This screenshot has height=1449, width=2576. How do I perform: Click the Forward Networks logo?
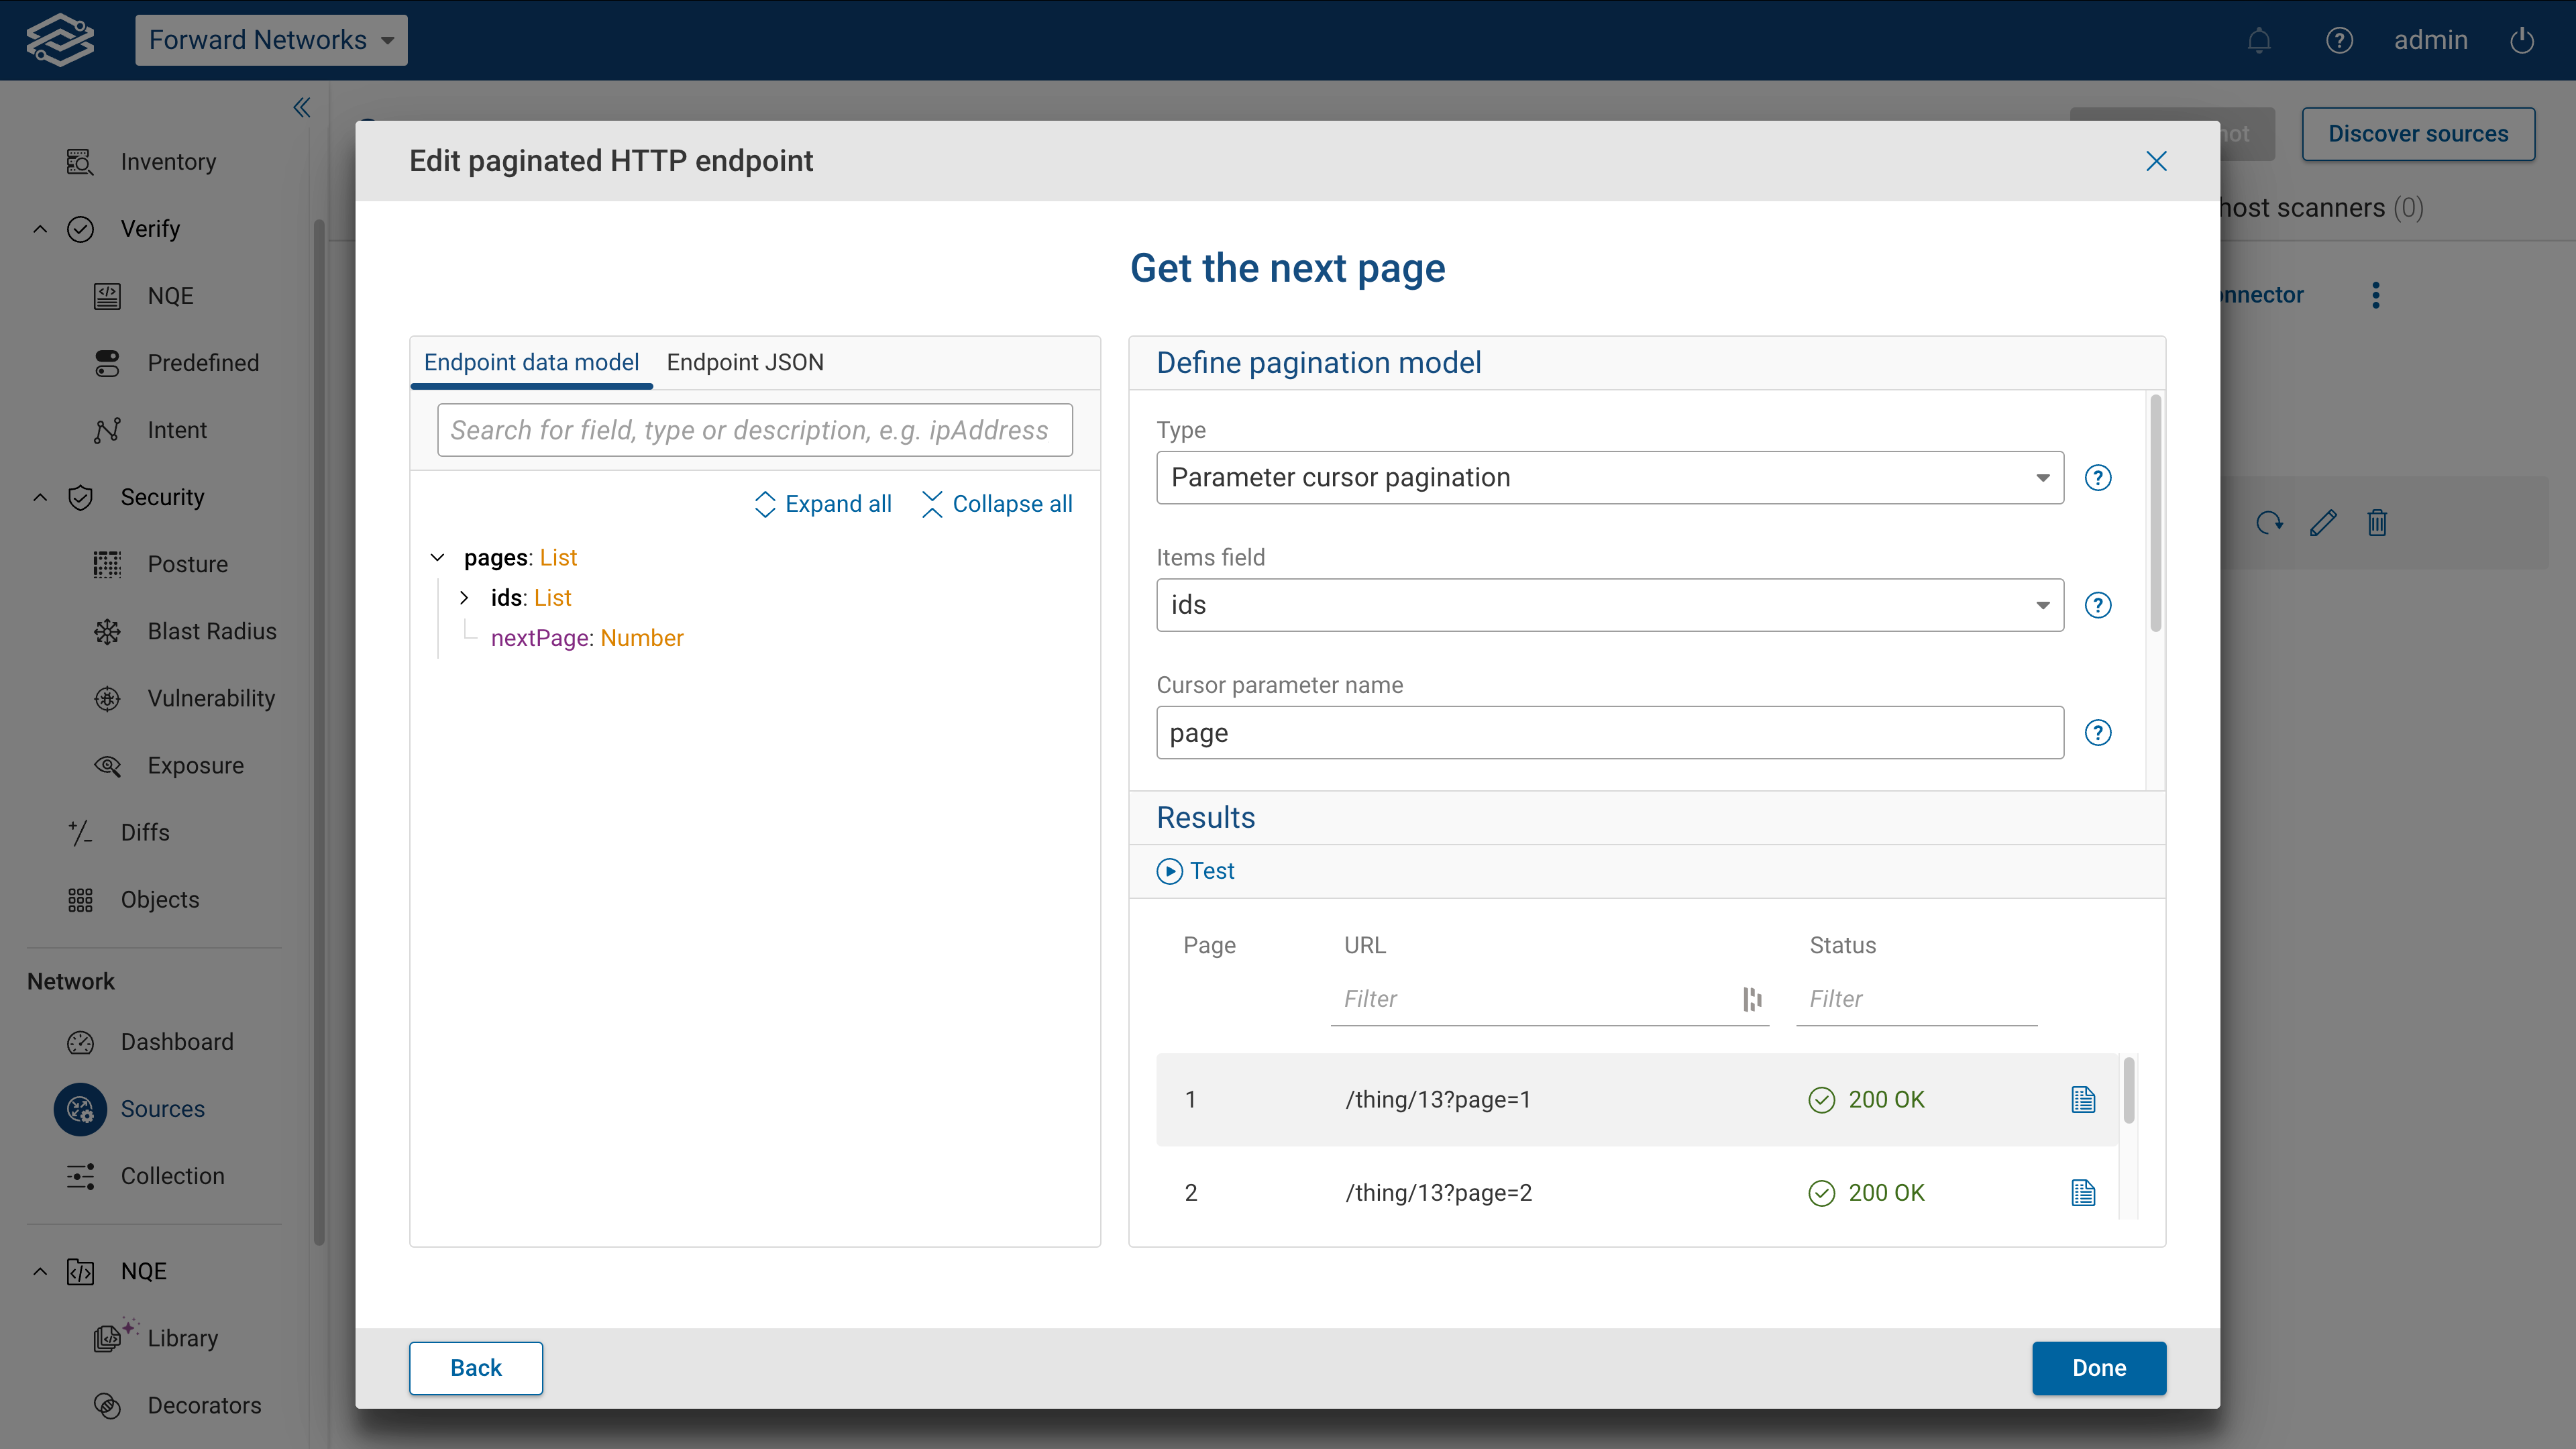[60, 40]
